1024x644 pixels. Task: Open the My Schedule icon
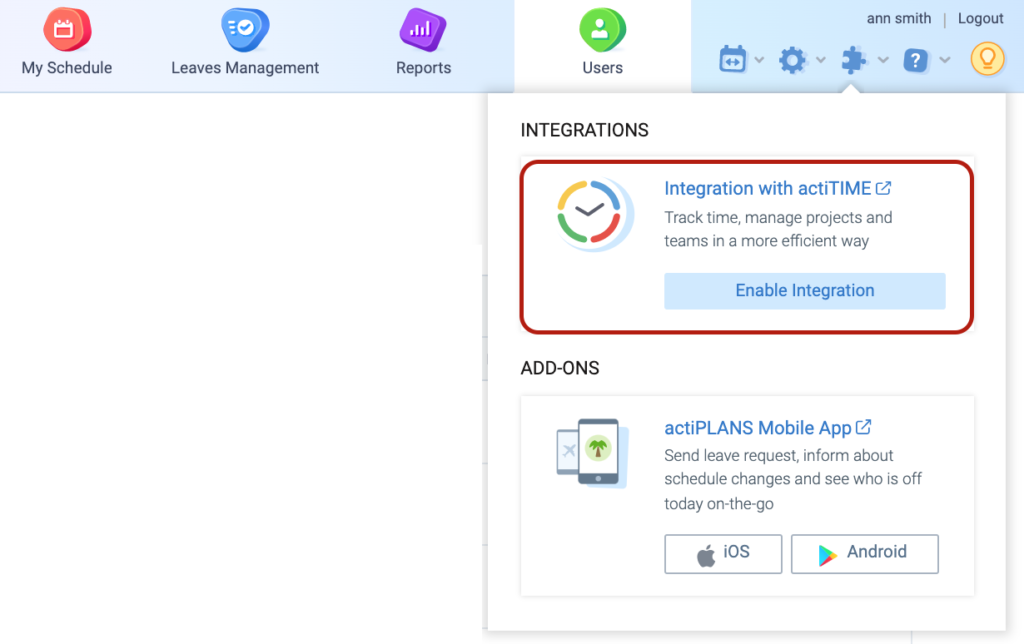point(66,28)
